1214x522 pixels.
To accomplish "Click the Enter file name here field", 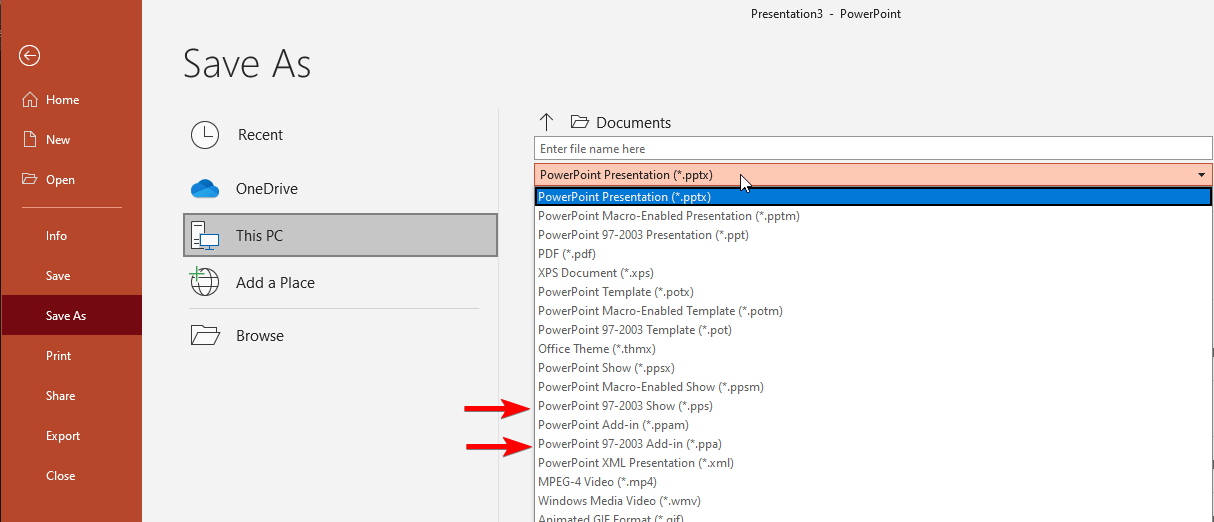I will pos(873,149).
